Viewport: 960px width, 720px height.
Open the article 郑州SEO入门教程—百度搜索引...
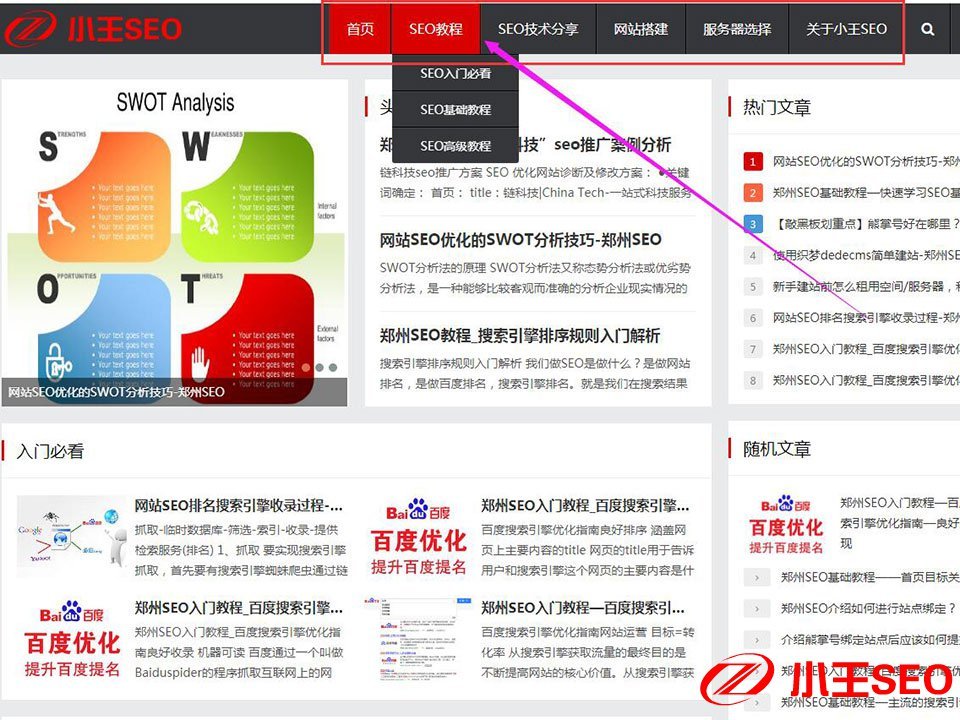[x=582, y=608]
